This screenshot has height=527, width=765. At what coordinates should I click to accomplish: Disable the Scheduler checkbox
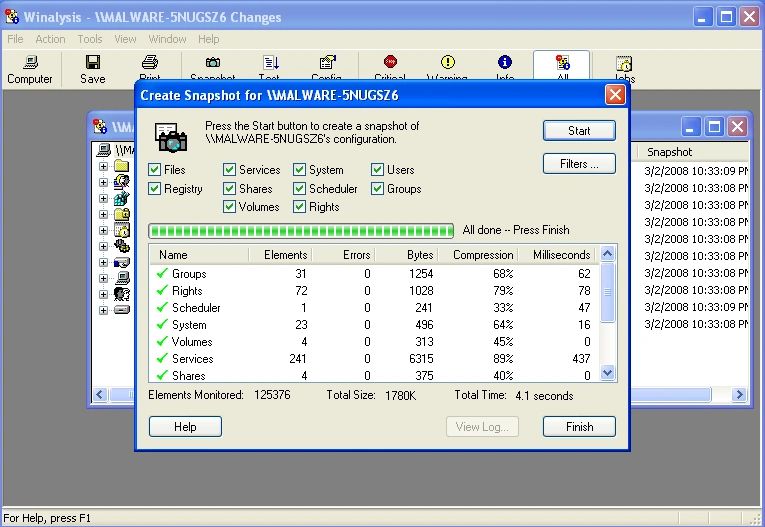tap(300, 189)
